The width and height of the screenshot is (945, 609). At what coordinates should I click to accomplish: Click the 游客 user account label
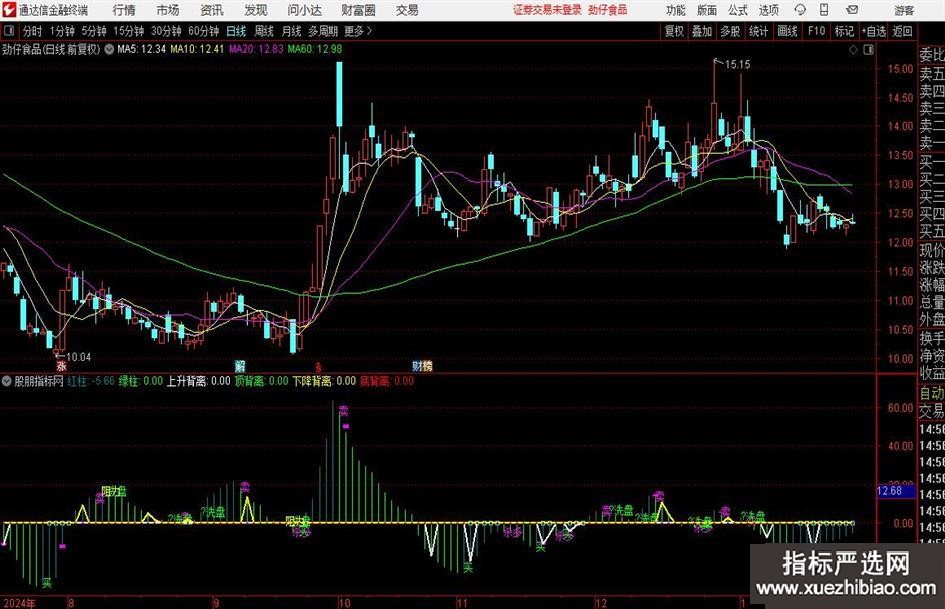(904, 10)
